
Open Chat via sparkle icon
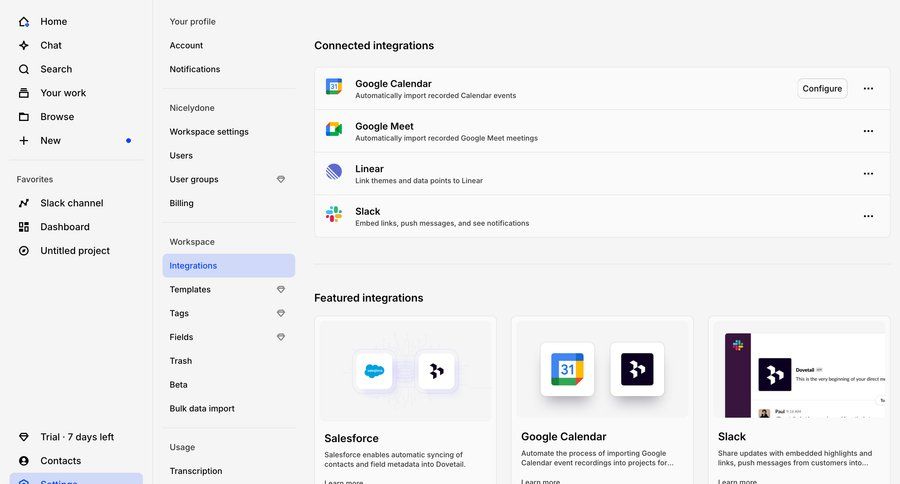click(x=24, y=45)
